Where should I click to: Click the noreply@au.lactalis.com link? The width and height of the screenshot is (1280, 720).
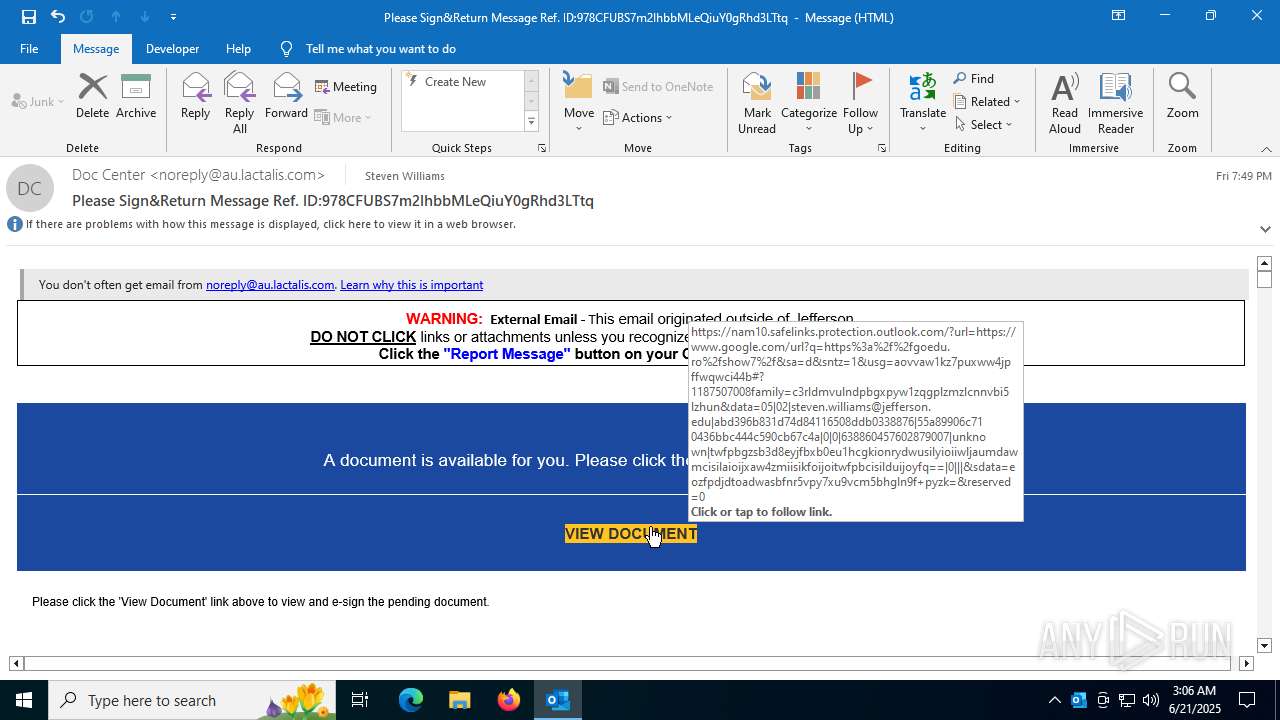point(270,285)
